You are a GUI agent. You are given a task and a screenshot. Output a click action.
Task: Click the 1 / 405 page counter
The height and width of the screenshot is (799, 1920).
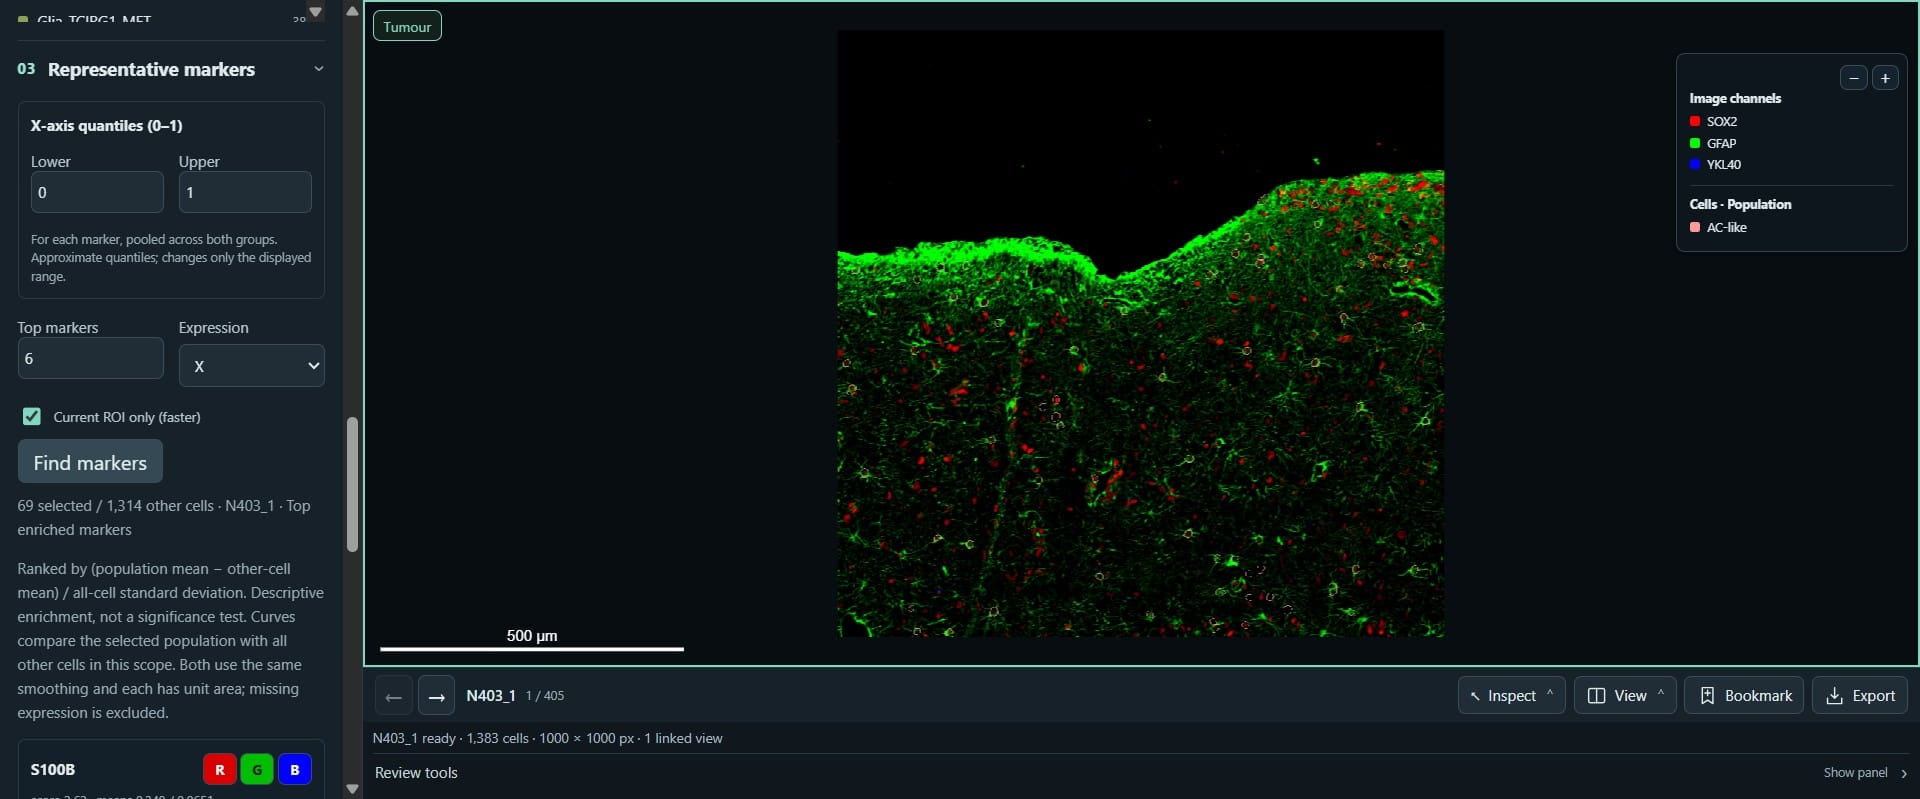click(x=545, y=696)
